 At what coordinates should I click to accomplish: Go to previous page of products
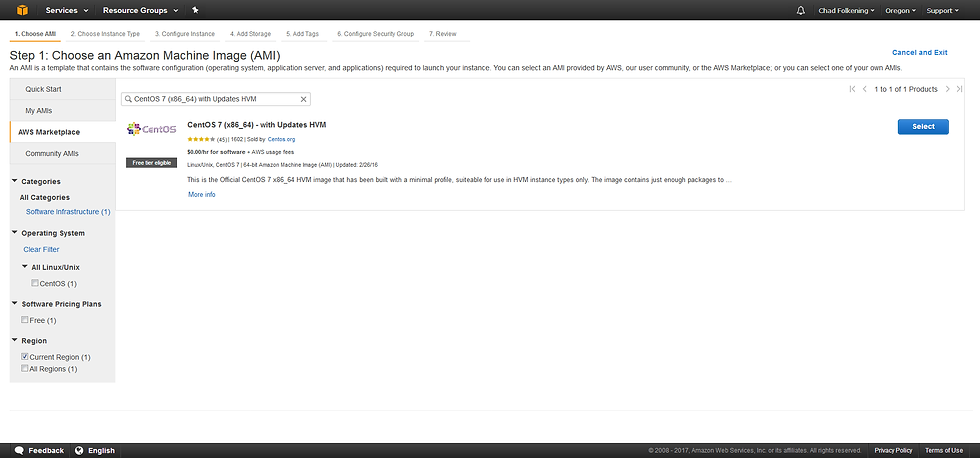[x=864, y=89]
